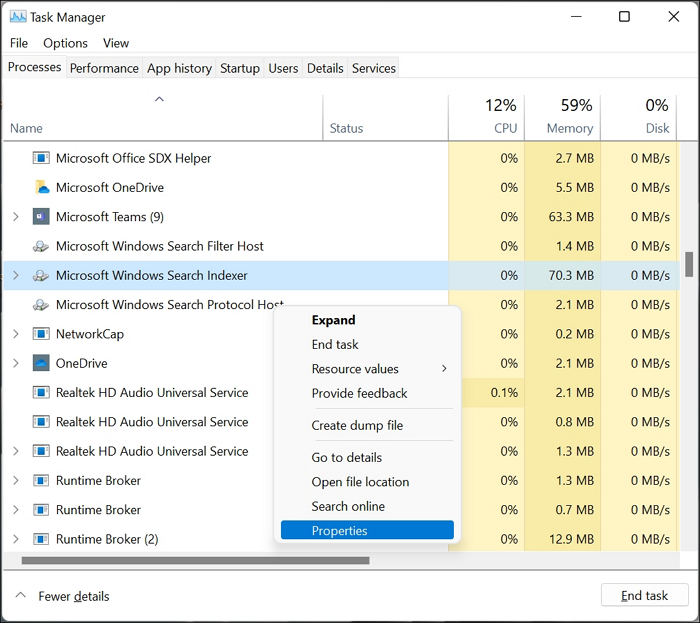700x623 pixels.
Task: Click the Search Filter Host process icon
Action: pos(41,246)
